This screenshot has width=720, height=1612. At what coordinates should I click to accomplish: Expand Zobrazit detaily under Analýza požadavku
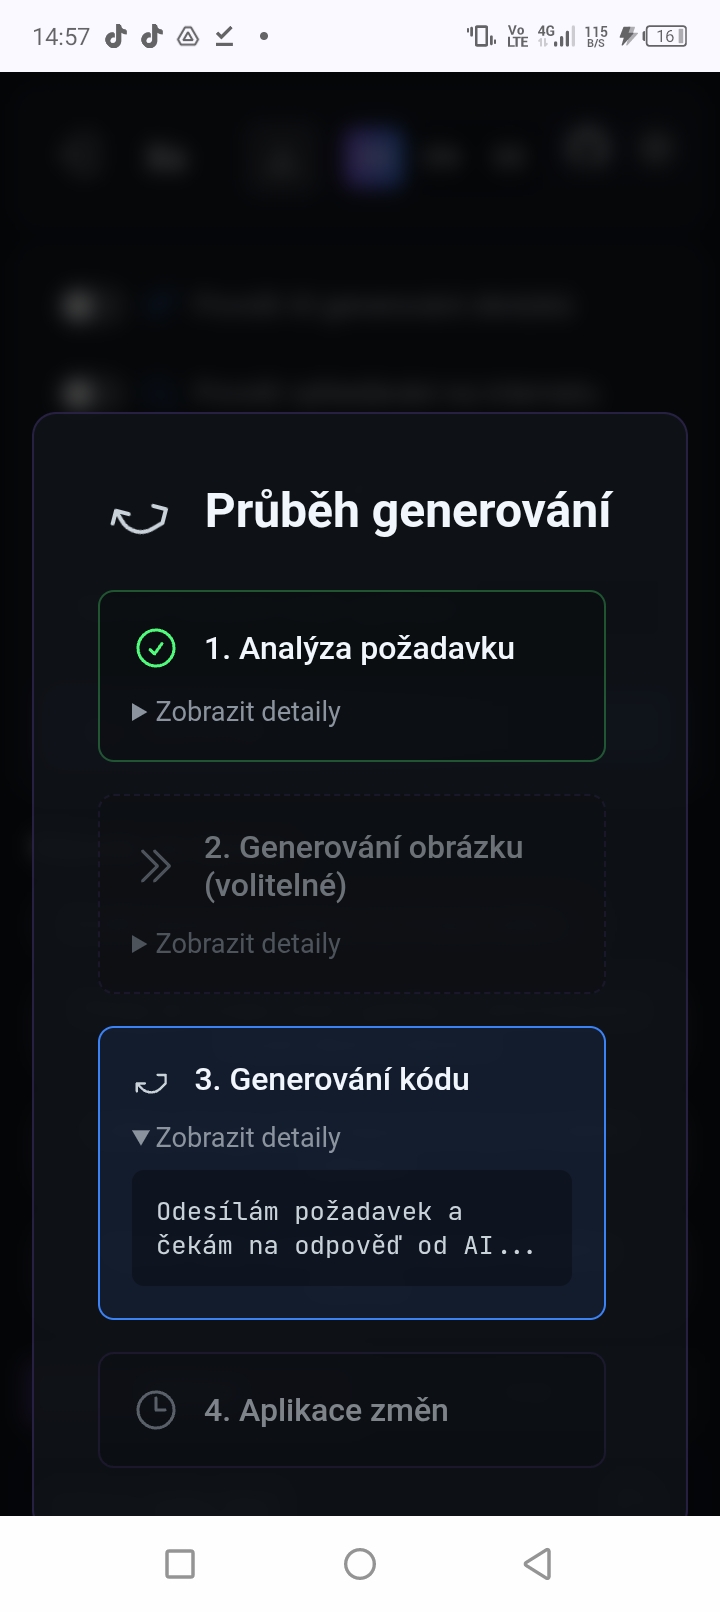point(238,712)
